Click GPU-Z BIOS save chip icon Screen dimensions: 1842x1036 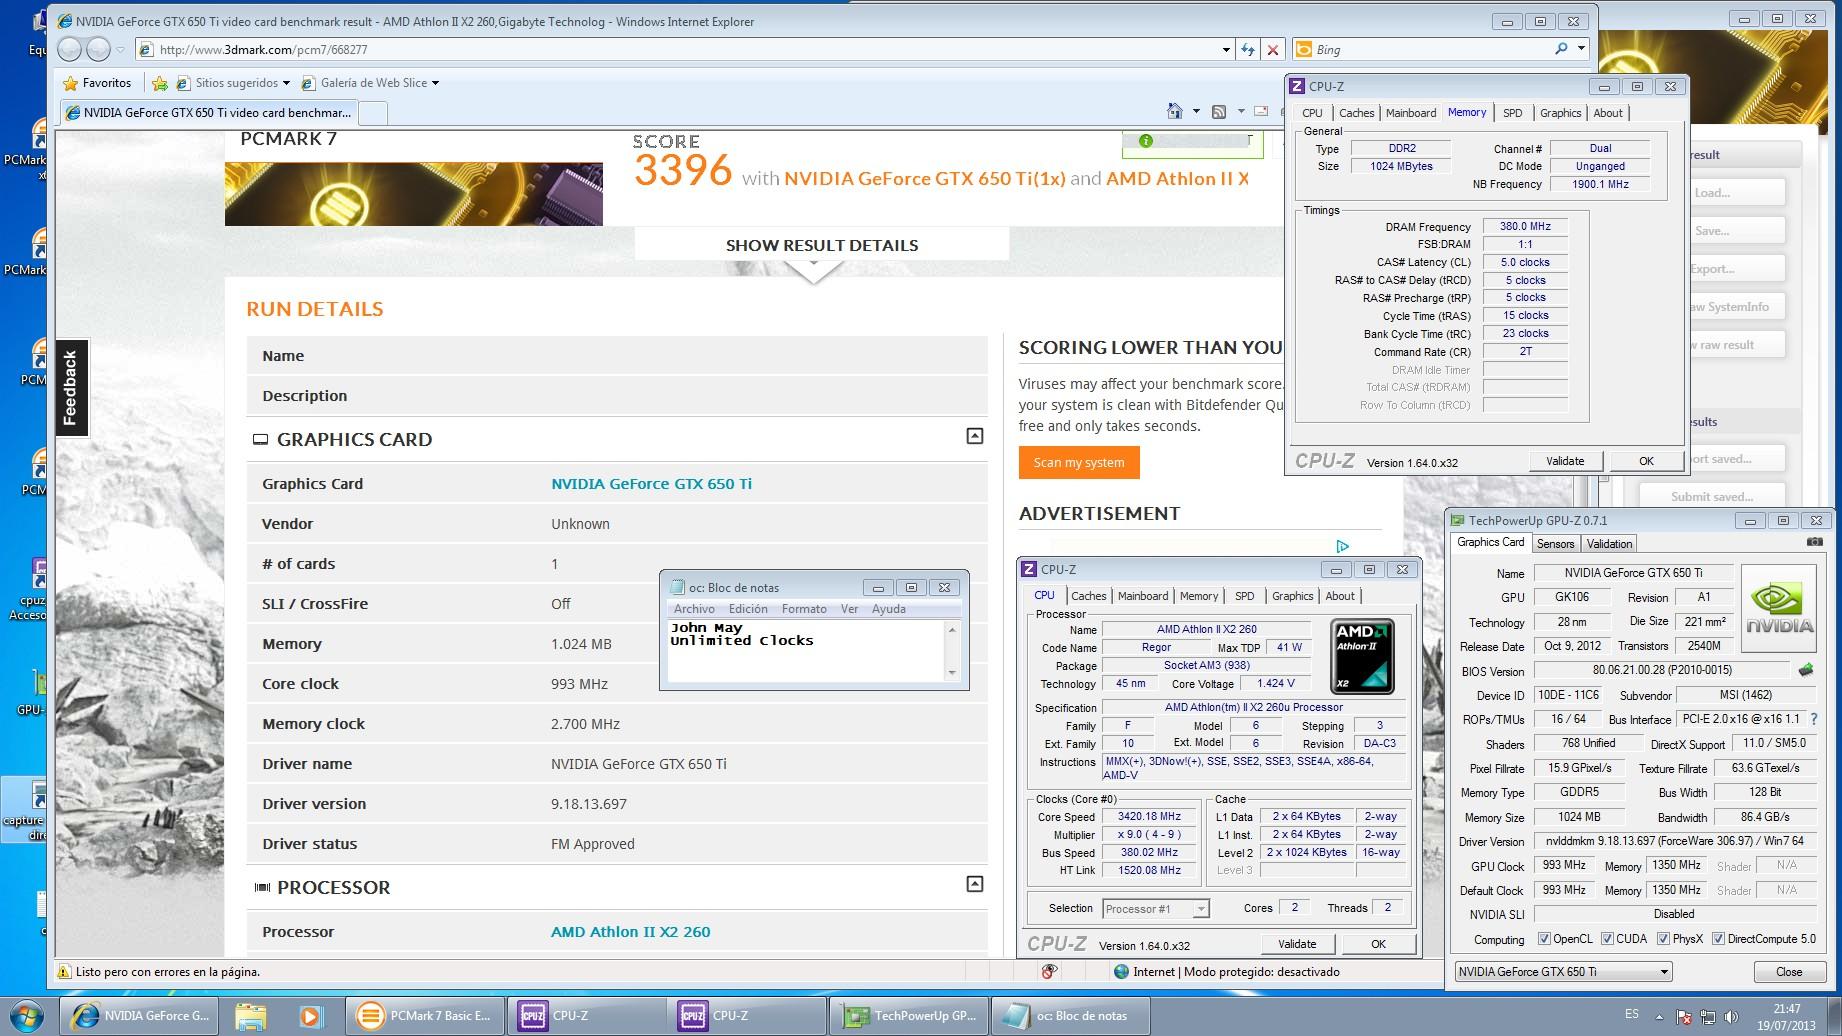1806,670
